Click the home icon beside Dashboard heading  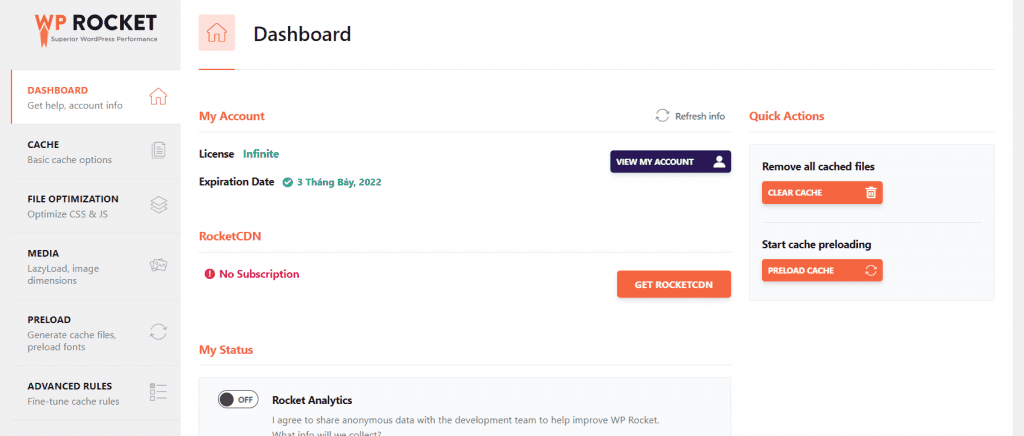(216, 34)
